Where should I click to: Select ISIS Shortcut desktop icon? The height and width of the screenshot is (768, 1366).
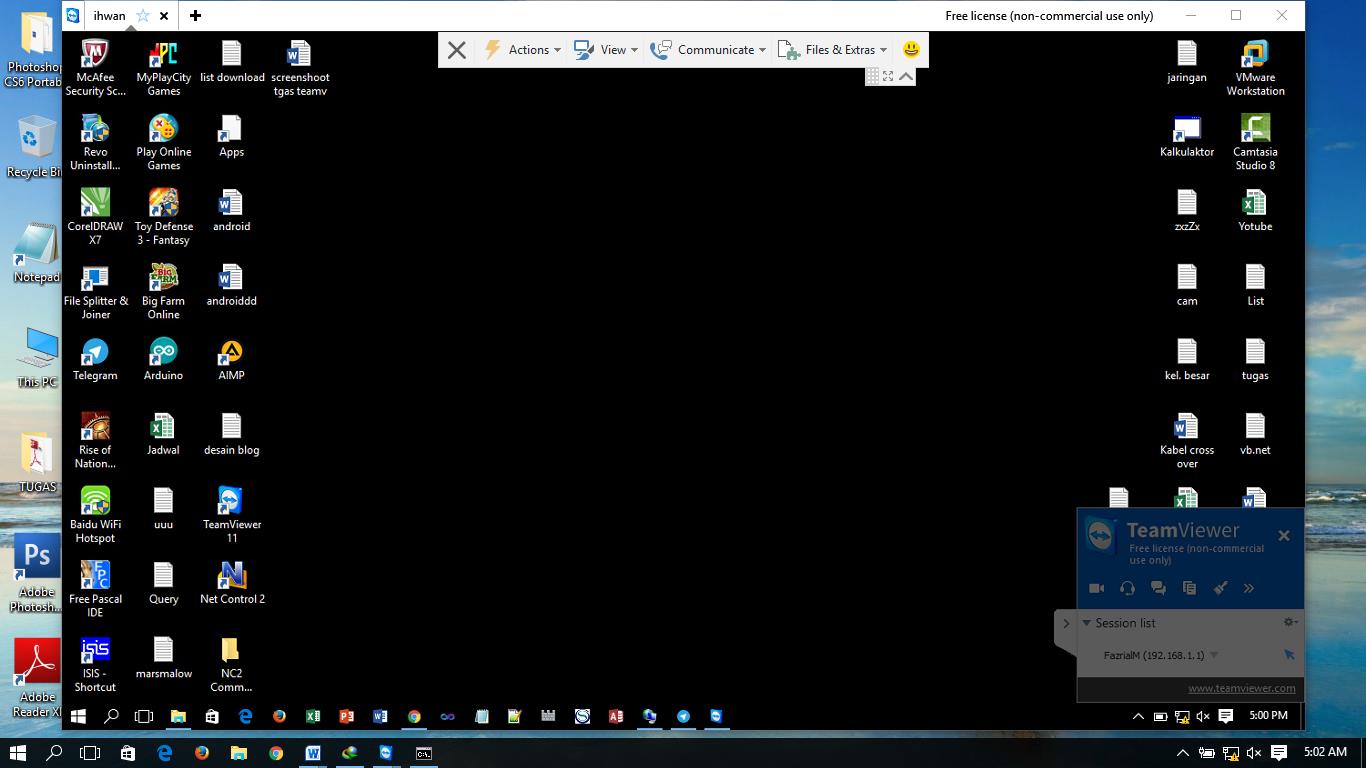pos(95,665)
